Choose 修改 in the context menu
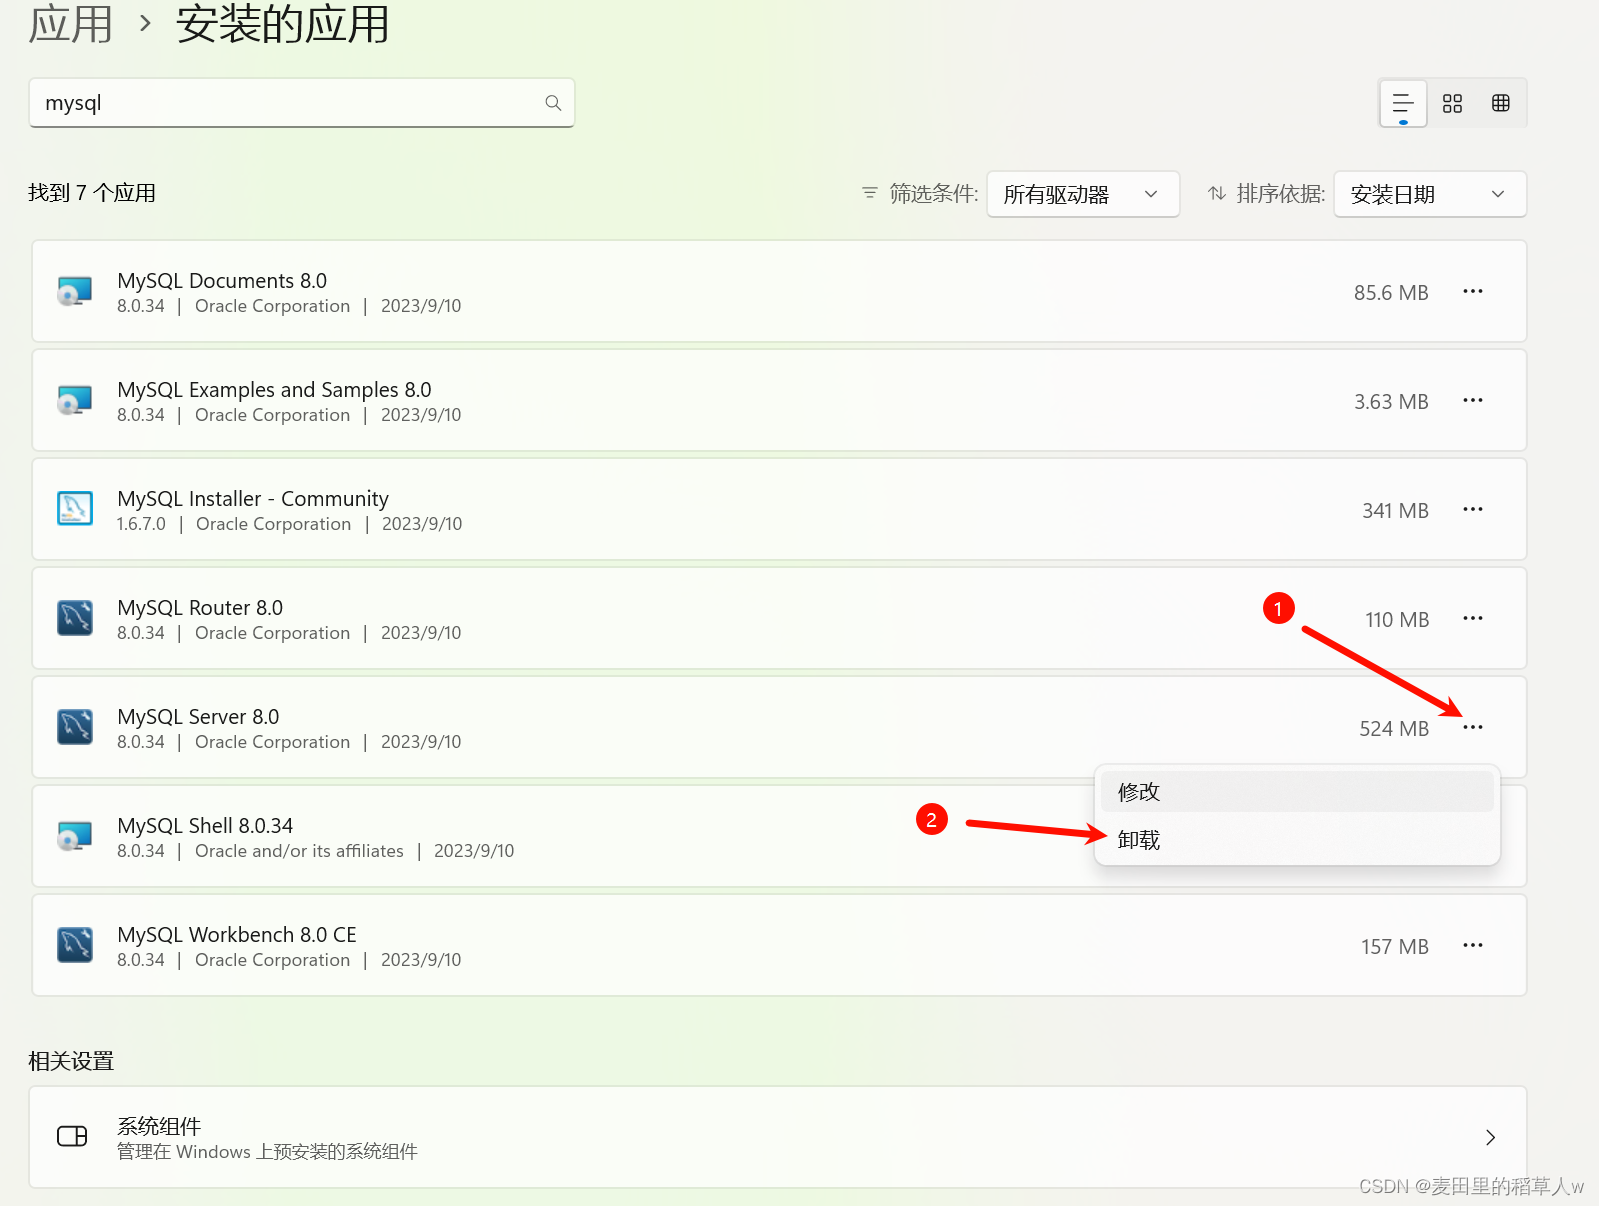This screenshot has height=1206, width=1599. click(1297, 791)
